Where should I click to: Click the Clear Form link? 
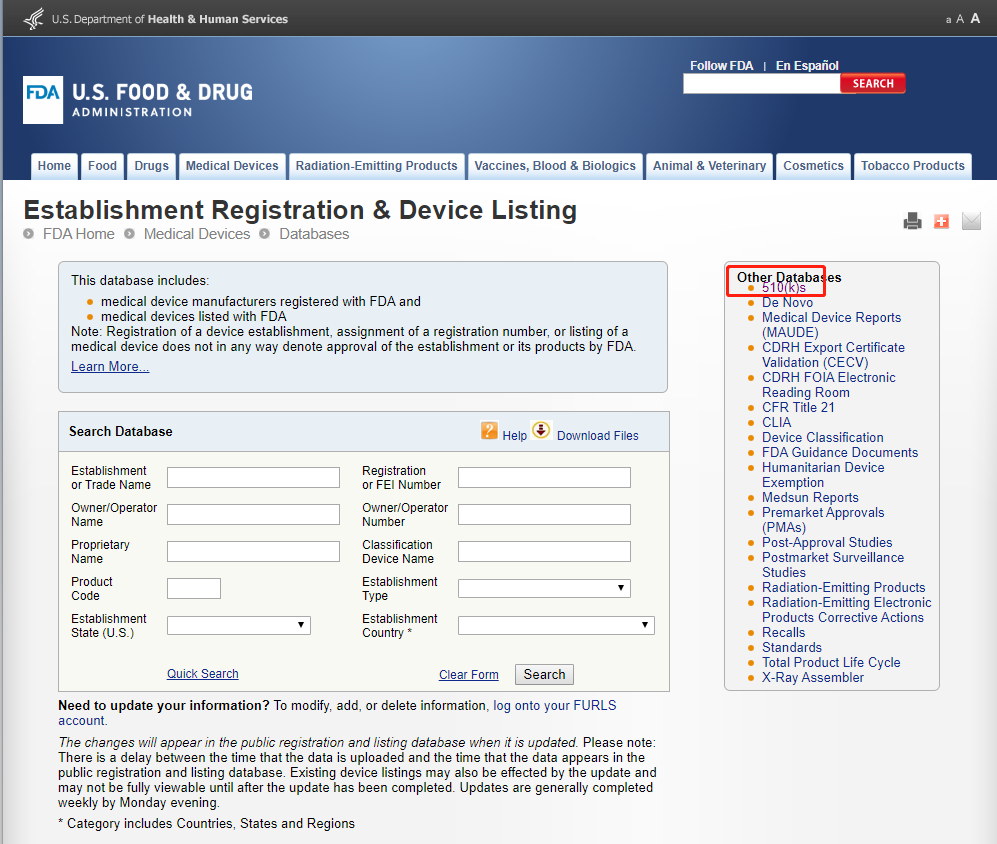coord(469,675)
